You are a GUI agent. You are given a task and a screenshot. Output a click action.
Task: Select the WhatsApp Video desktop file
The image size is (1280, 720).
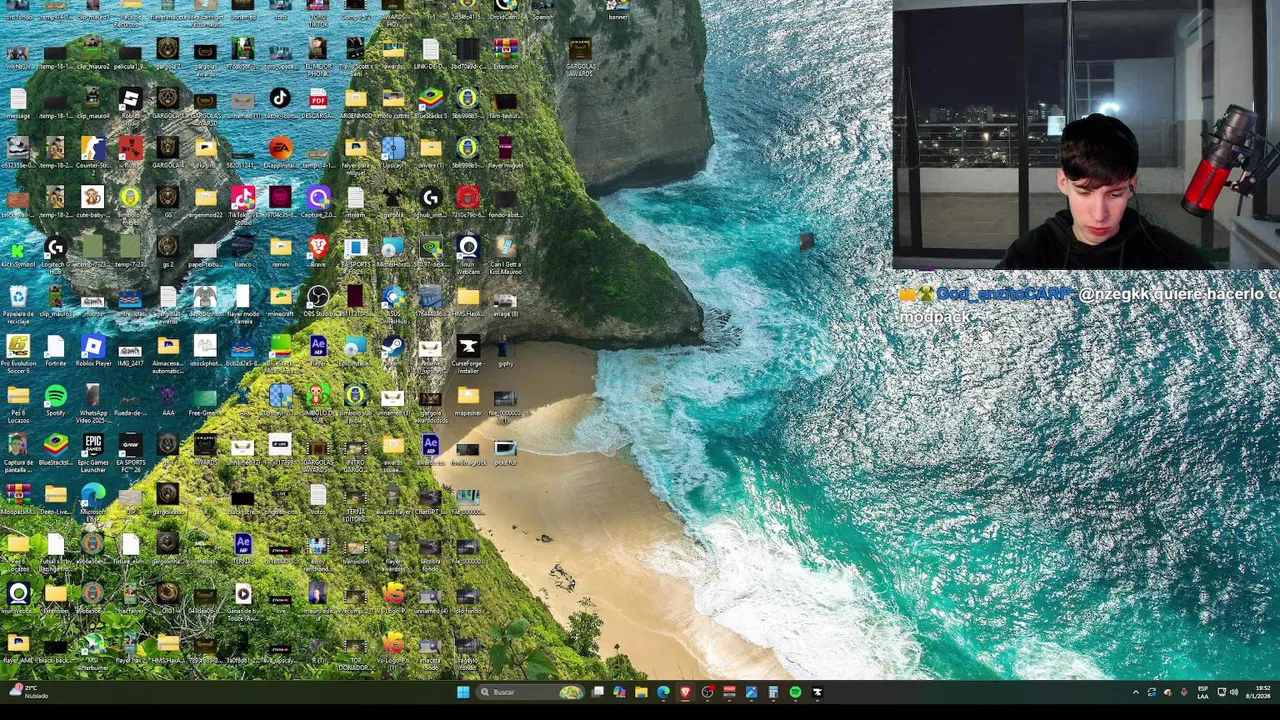coord(93,403)
